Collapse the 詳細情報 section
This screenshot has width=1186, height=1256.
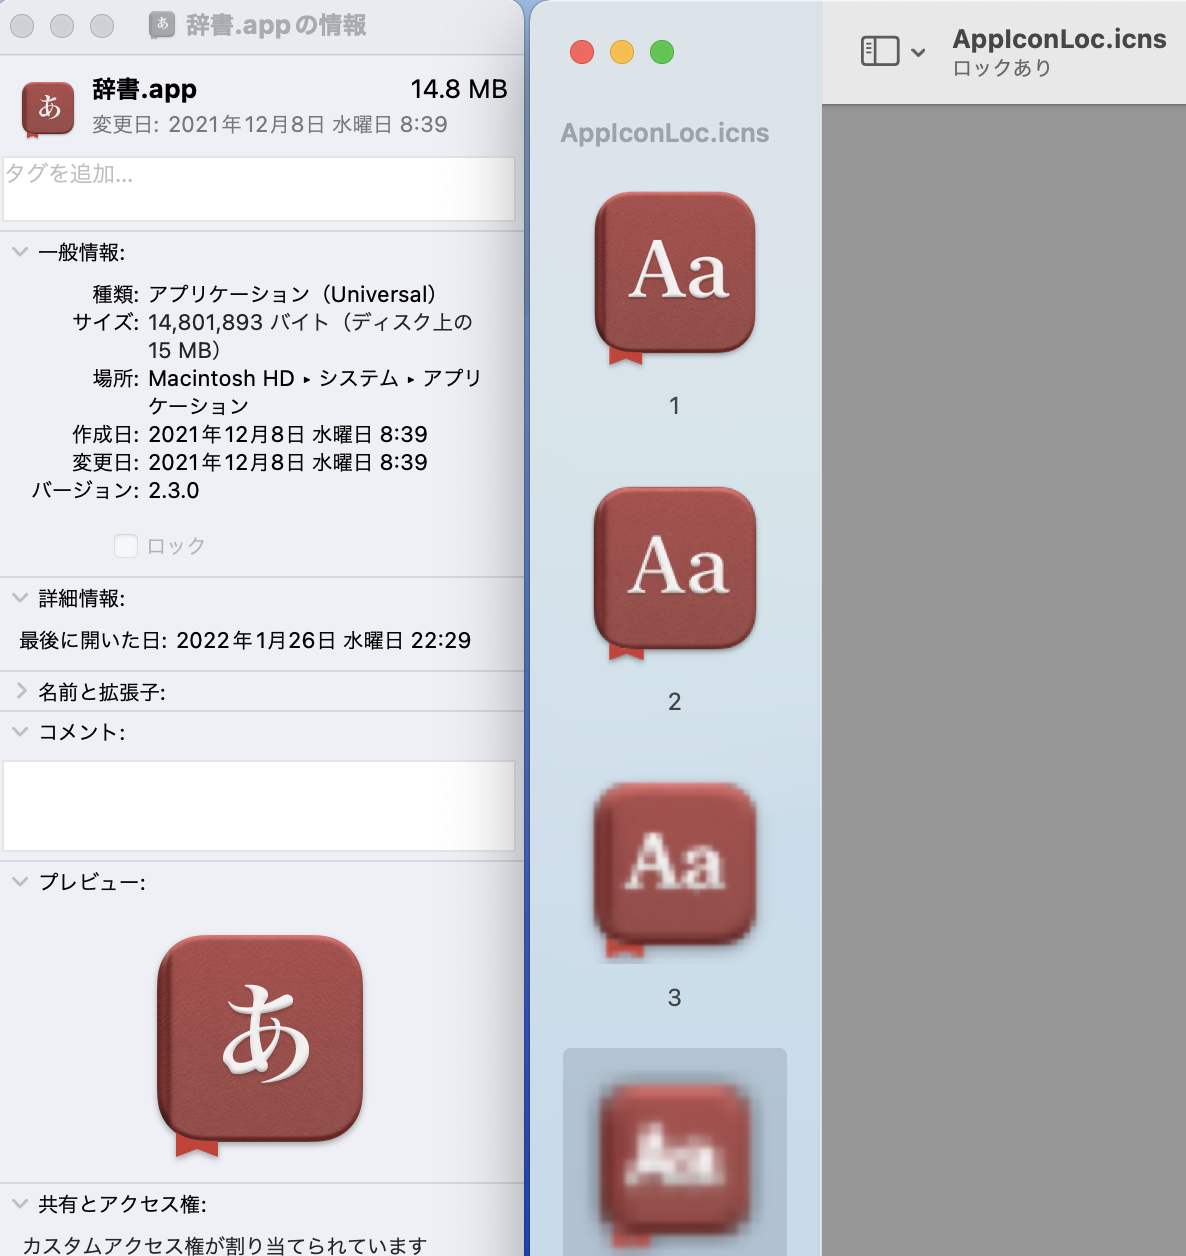coord(20,598)
